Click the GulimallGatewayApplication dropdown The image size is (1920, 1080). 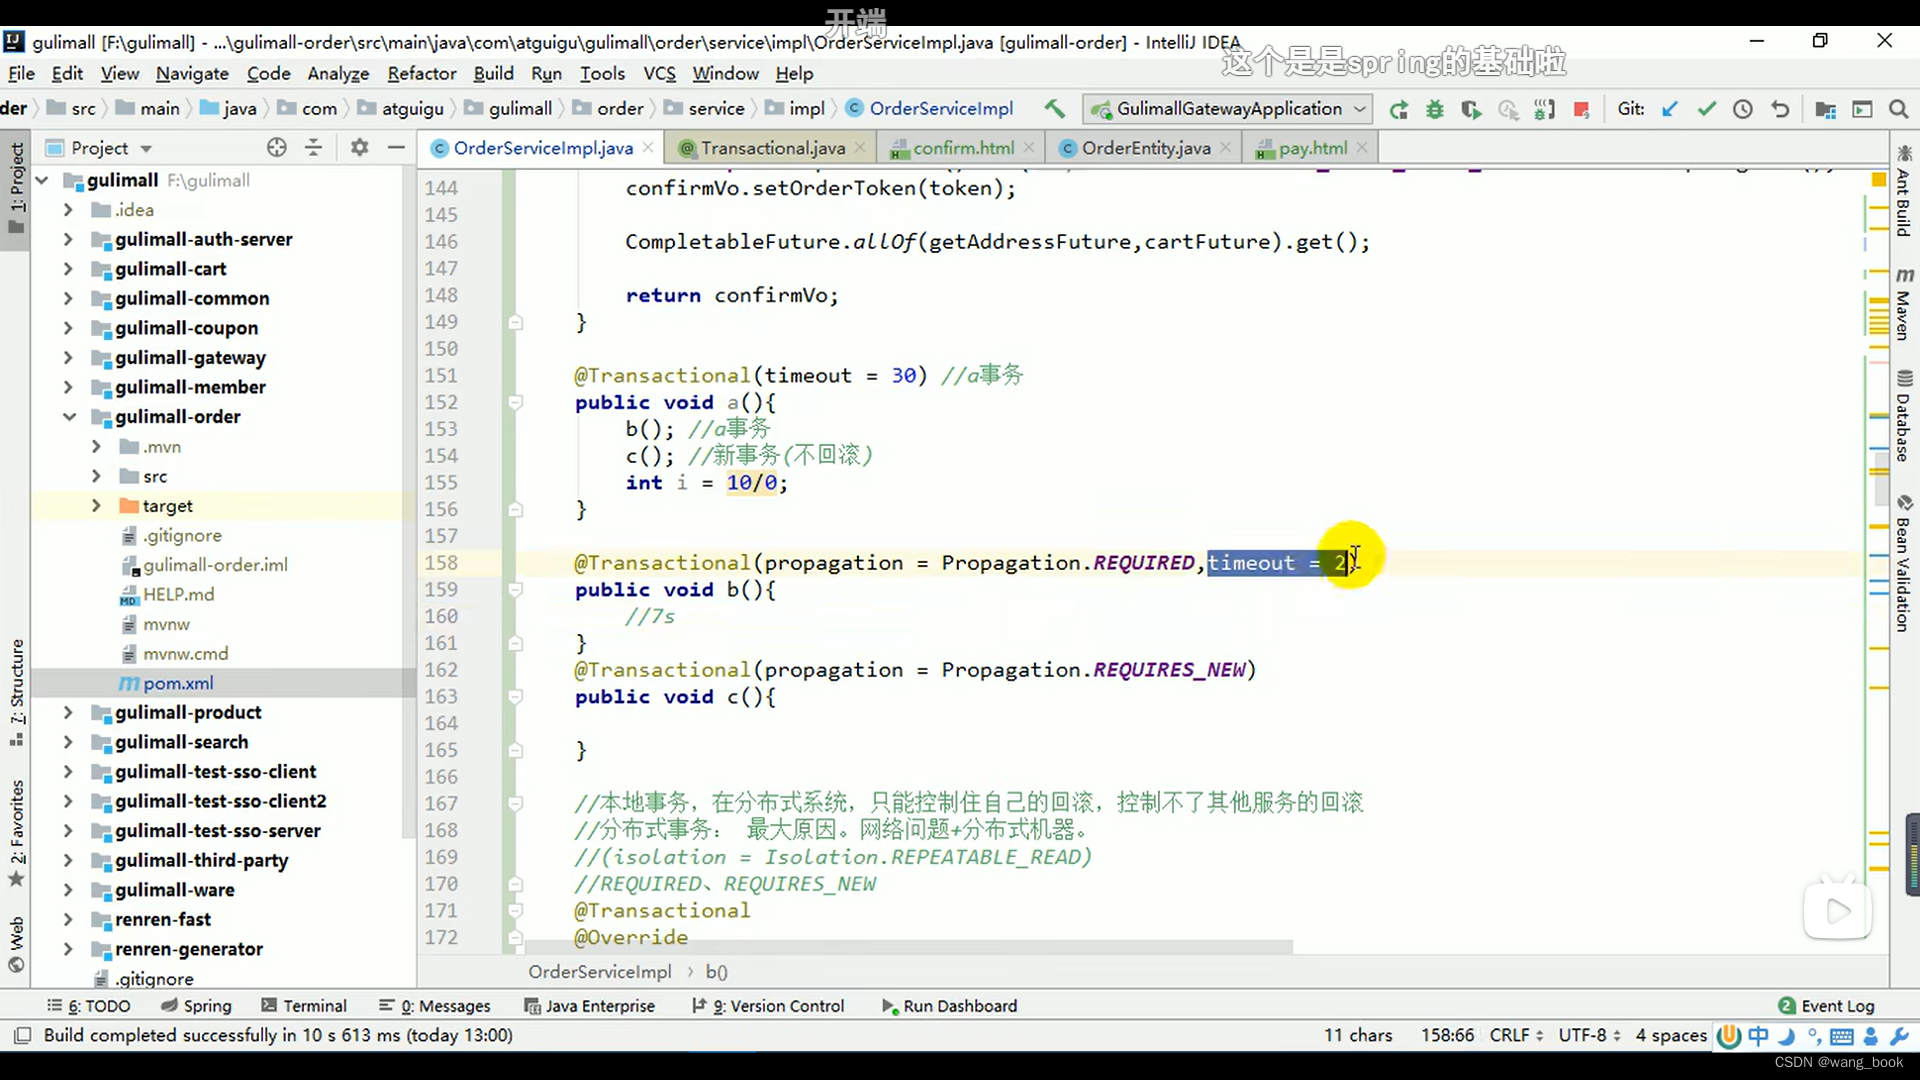click(x=1228, y=108)
